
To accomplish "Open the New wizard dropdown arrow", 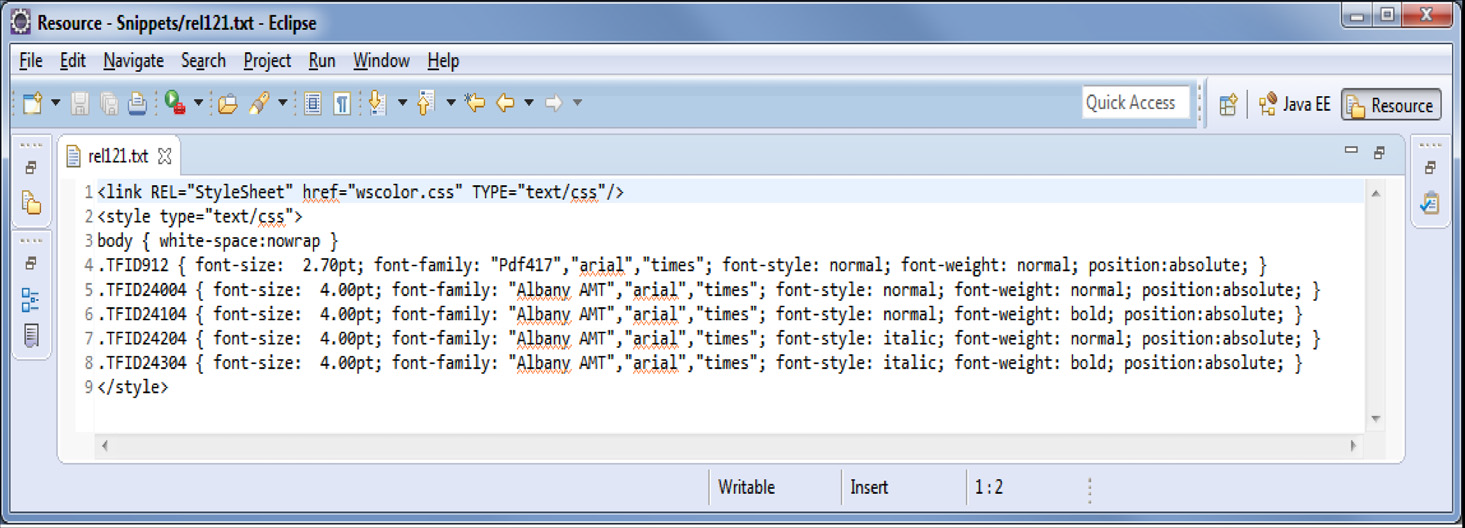I will pyautogui.click(x=55, y=103).
